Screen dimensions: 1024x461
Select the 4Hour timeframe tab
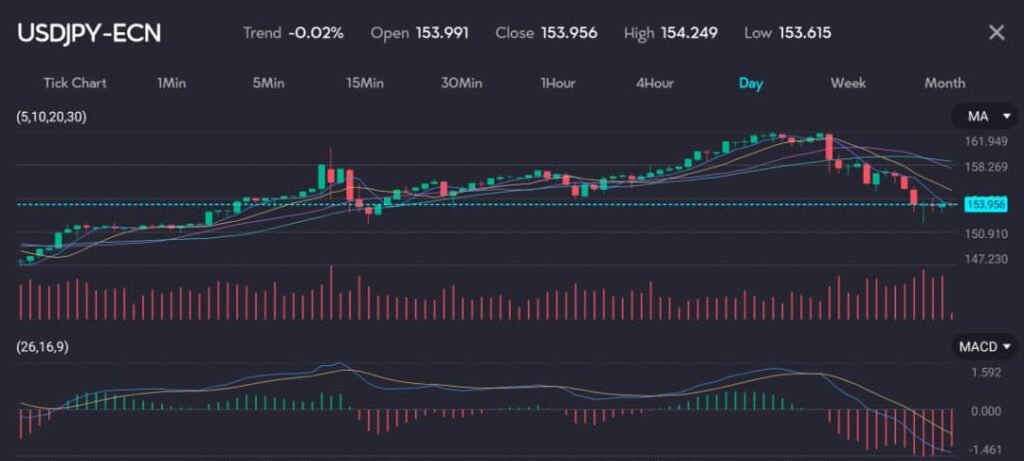pos(654,83)
